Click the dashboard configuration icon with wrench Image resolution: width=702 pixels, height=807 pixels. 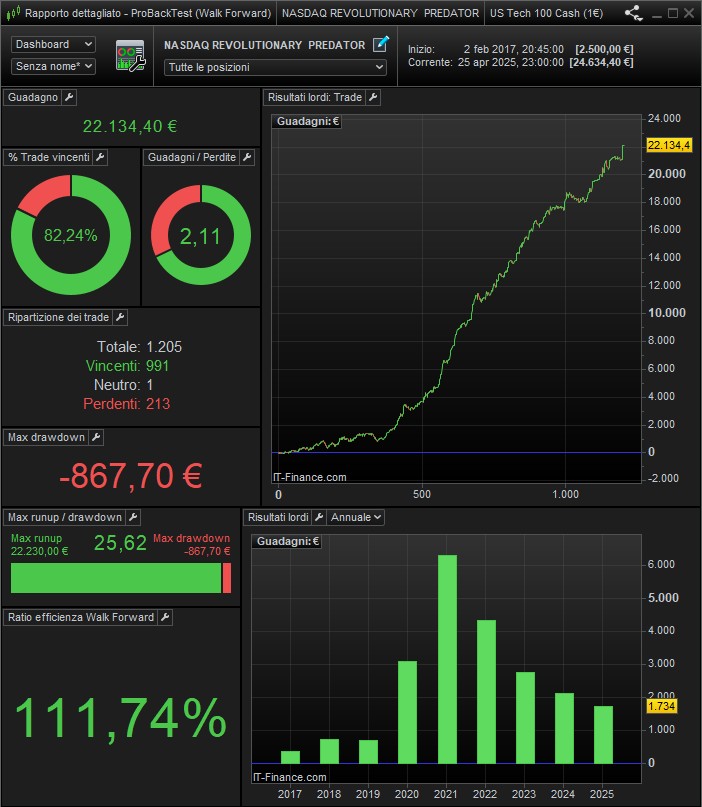pos(131,56)
